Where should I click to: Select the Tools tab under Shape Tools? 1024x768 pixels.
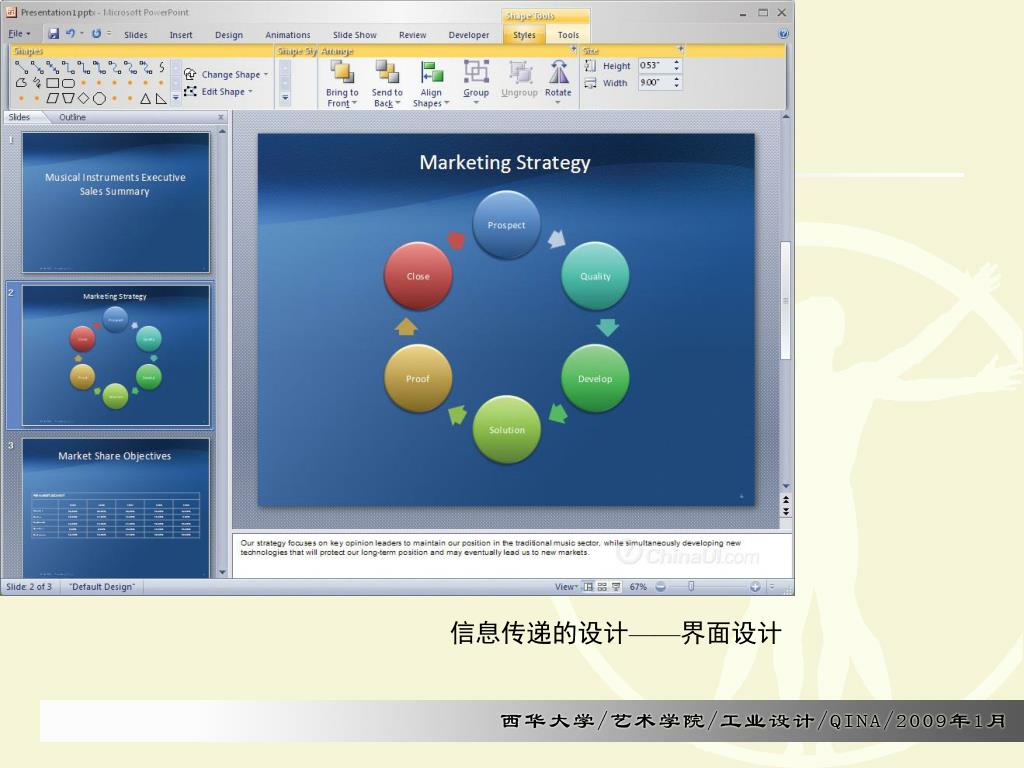[568, 35]
